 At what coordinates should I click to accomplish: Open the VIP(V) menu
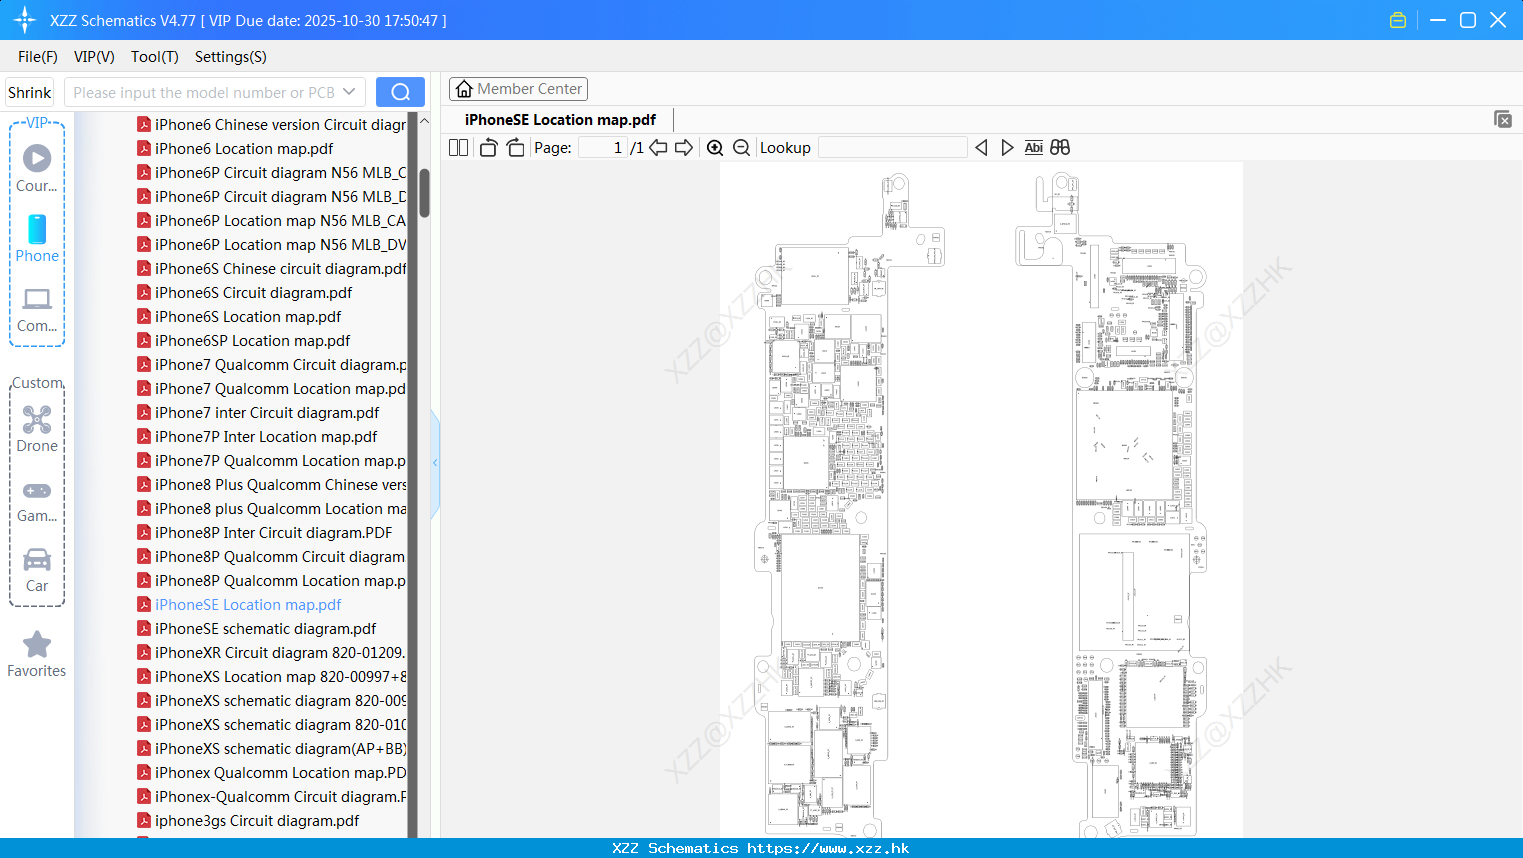click(94, 57)
